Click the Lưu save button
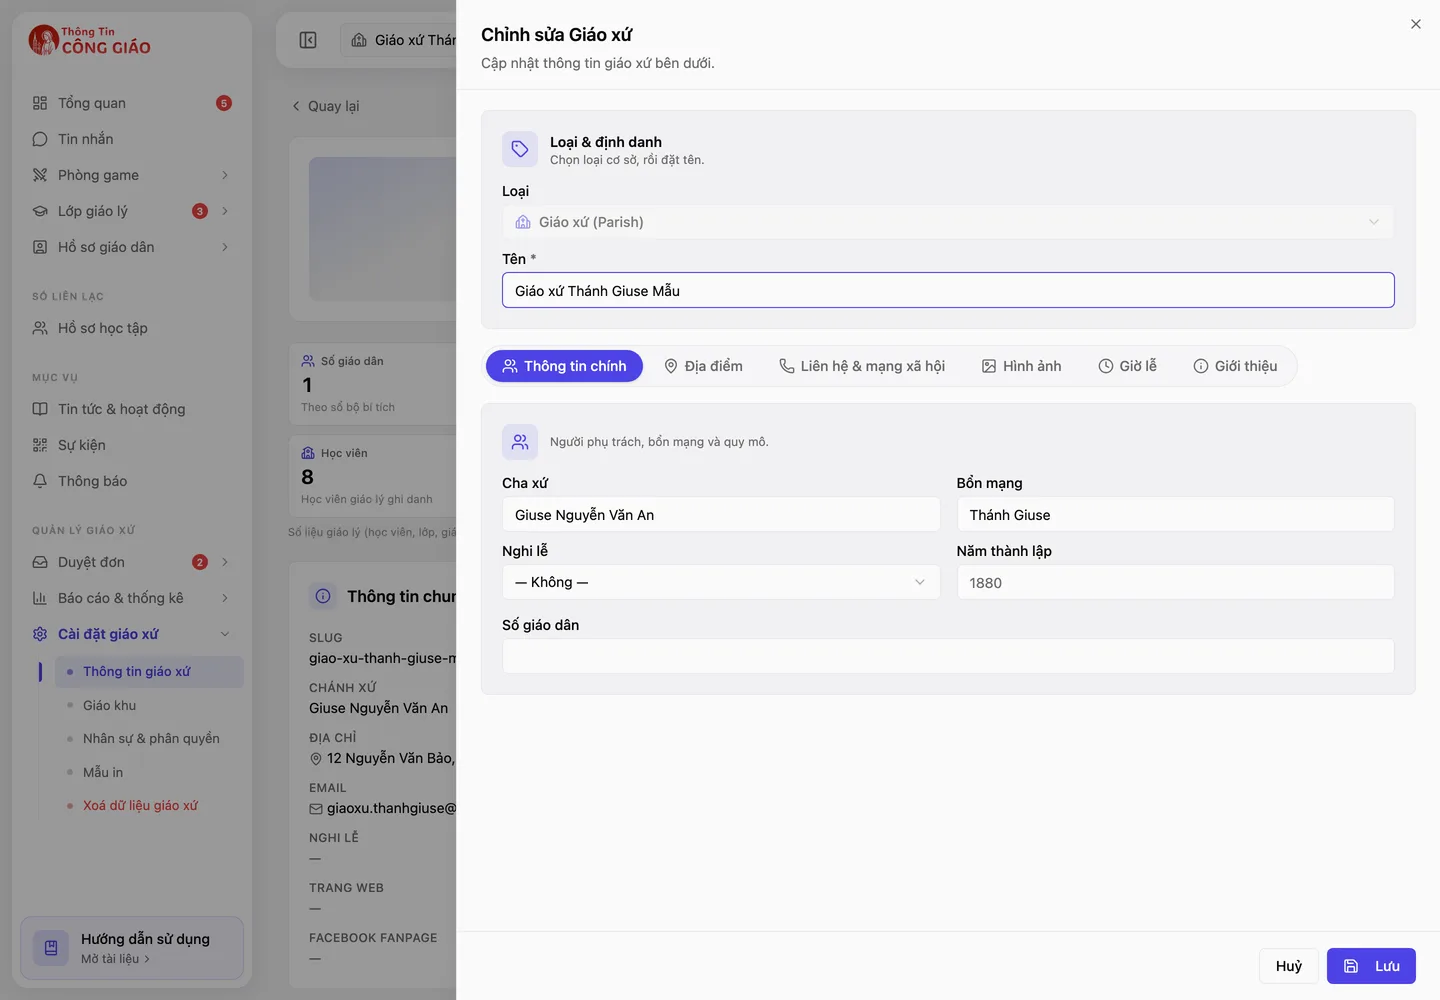 point(1371,966)
